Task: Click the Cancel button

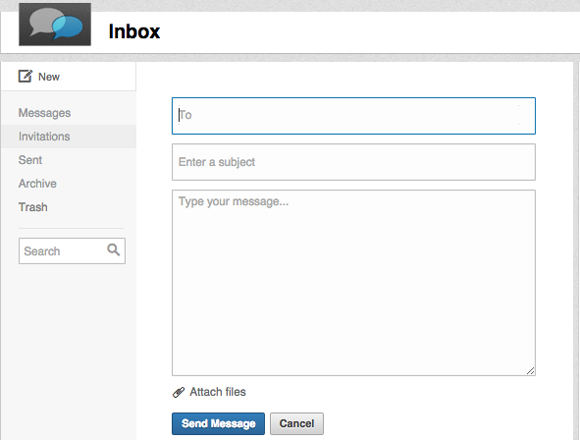Action: [297, 423]
